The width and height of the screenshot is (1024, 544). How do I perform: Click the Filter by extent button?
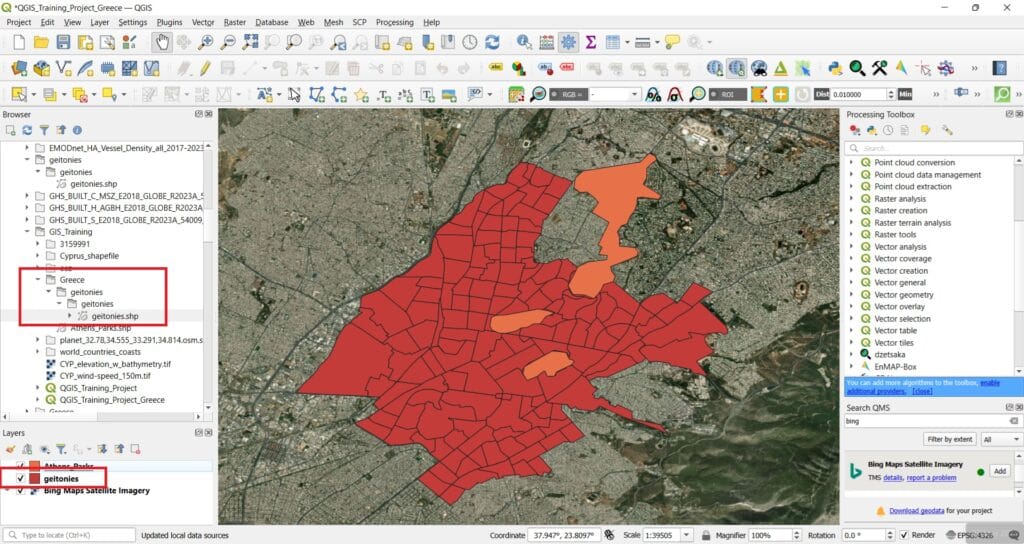(950, 440)
